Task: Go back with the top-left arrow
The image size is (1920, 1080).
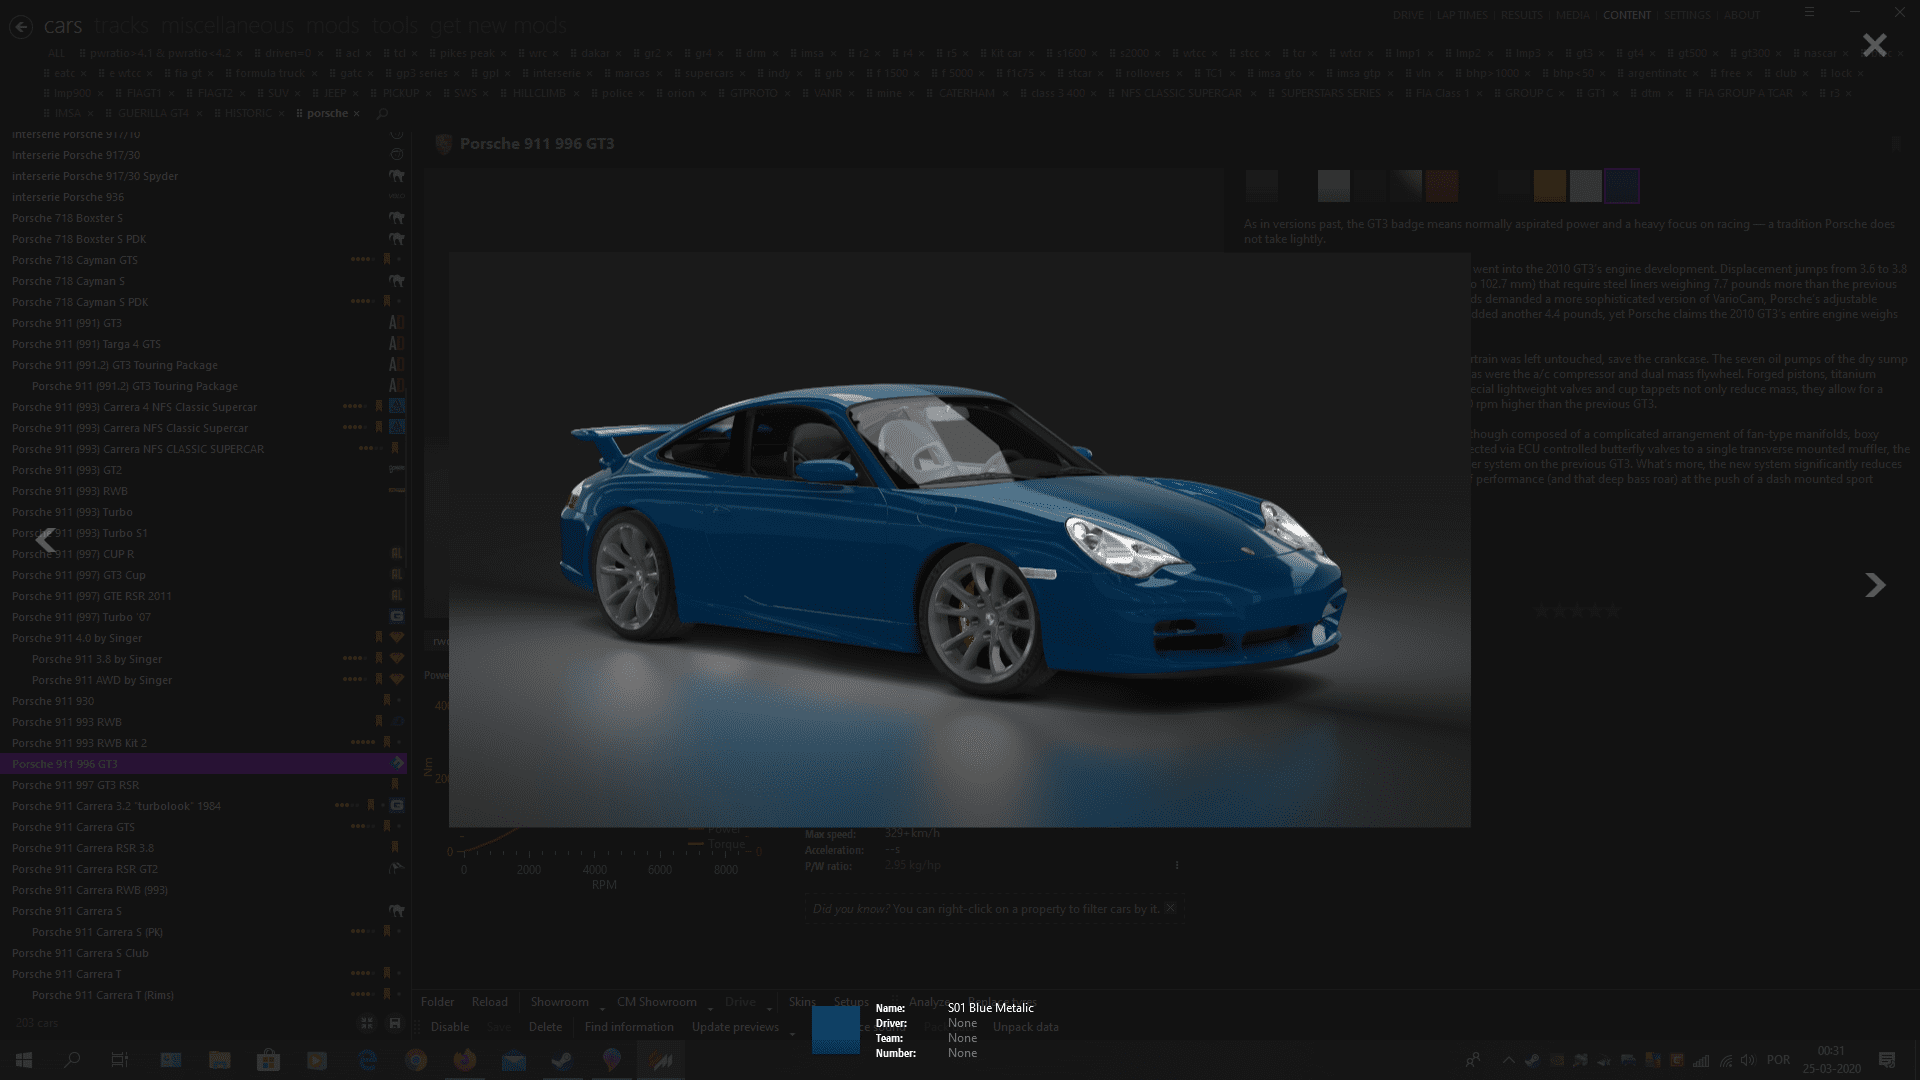Action: point(21,27)
